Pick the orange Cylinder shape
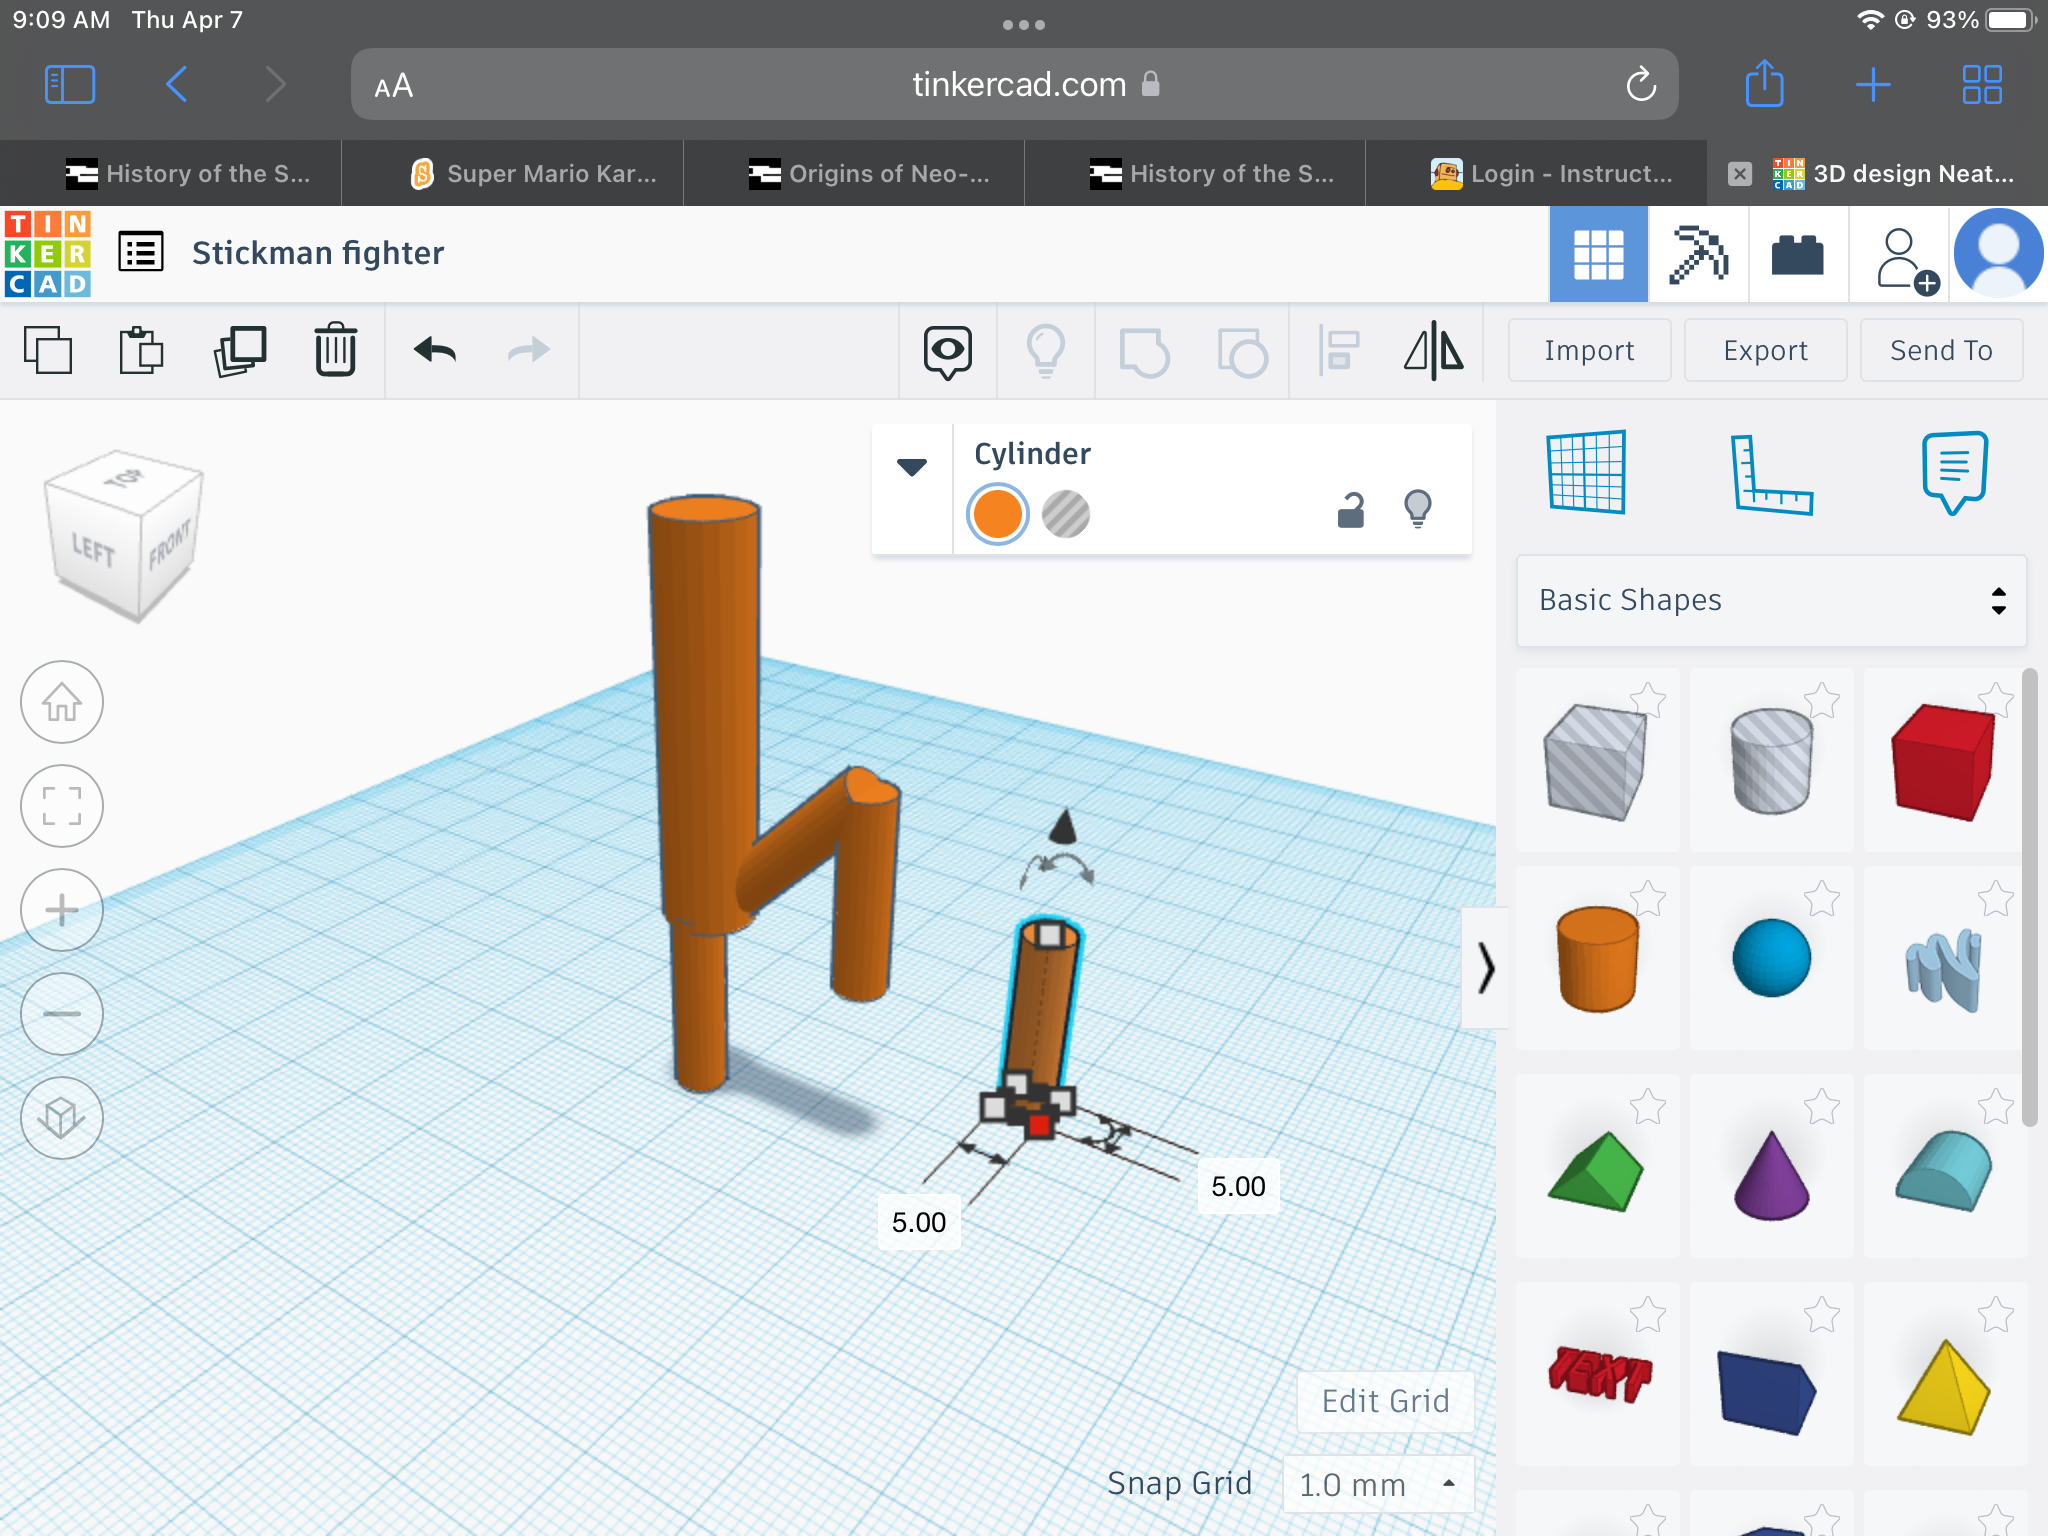 pos(1597,960)
